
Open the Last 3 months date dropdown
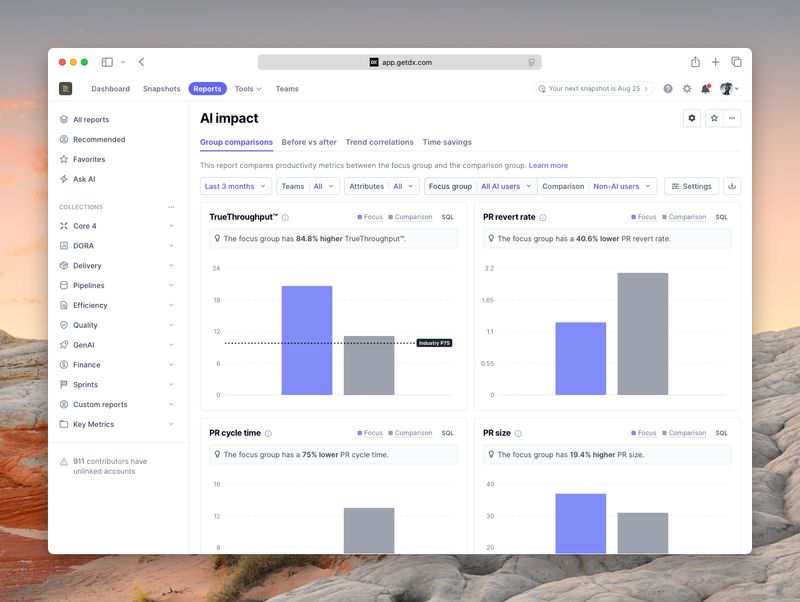point(236,186)
